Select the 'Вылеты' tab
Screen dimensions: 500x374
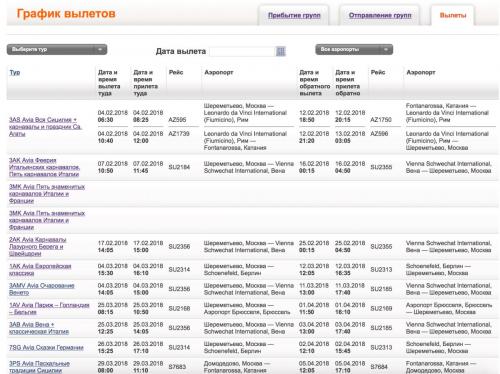point(453,15)
